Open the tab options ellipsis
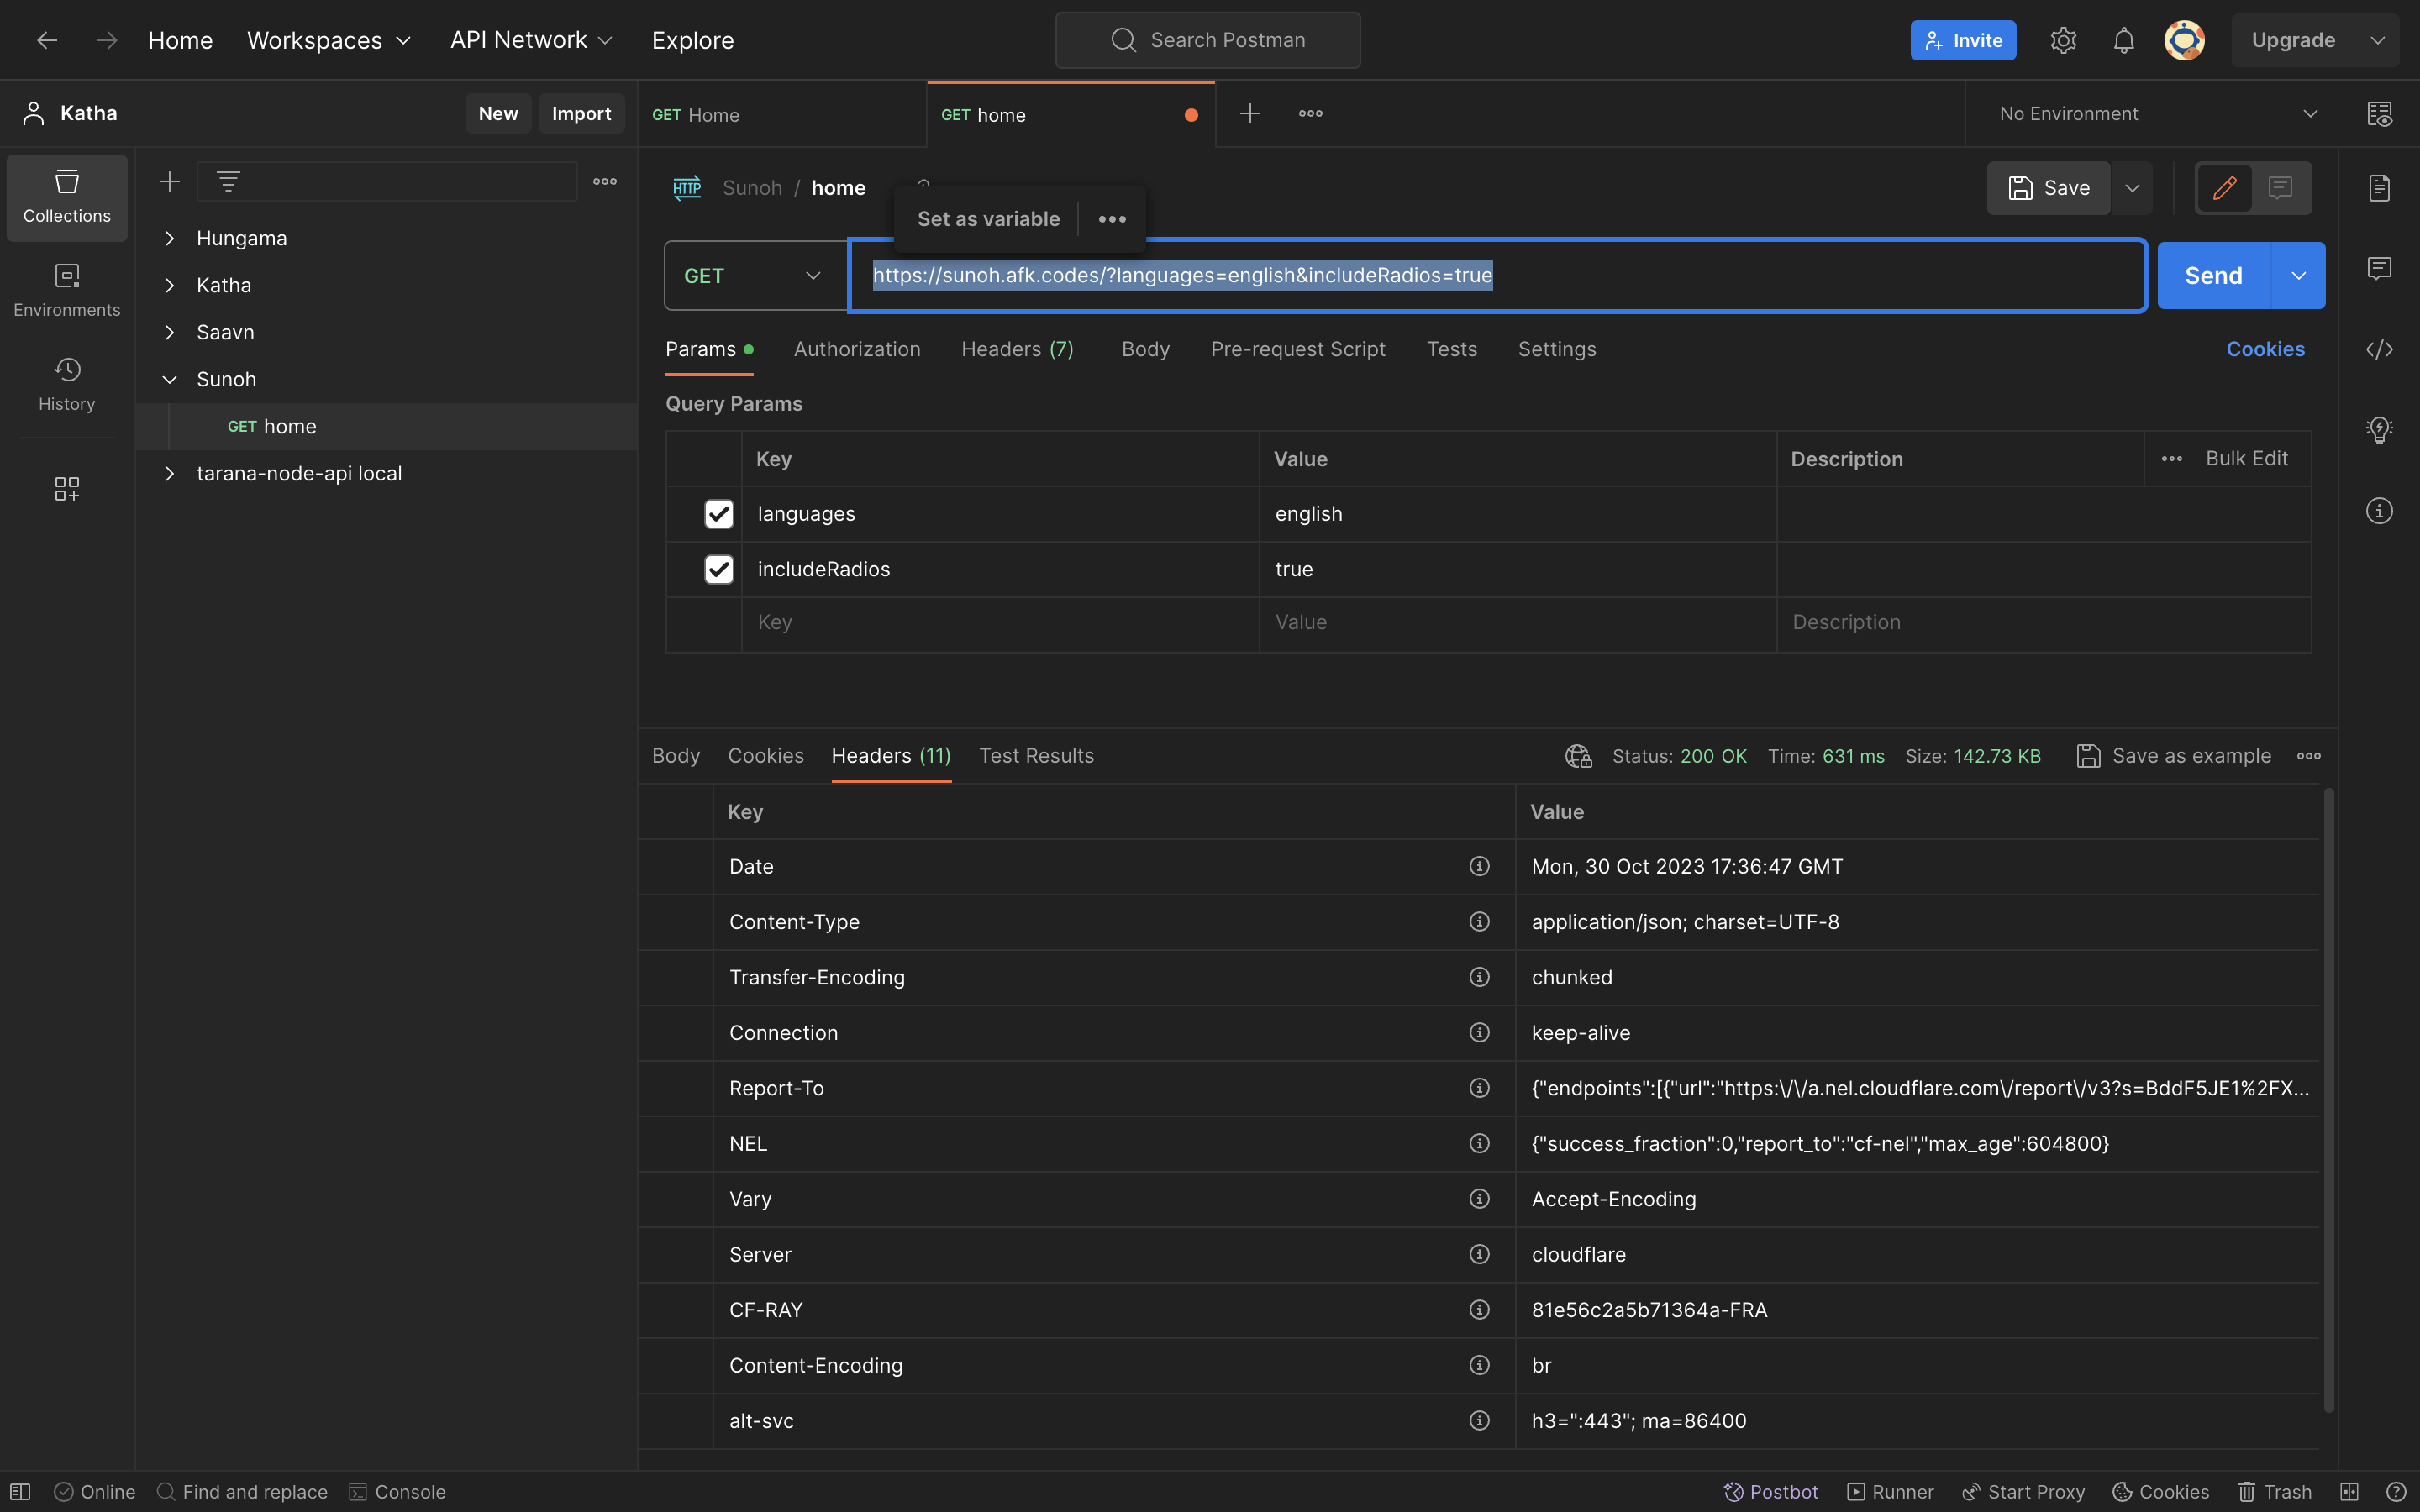 point(1311,113)
